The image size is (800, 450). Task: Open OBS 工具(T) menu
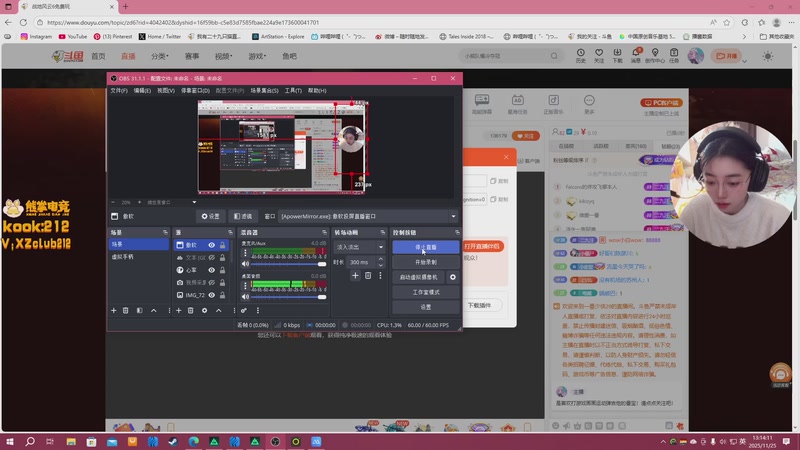(293, 90)
